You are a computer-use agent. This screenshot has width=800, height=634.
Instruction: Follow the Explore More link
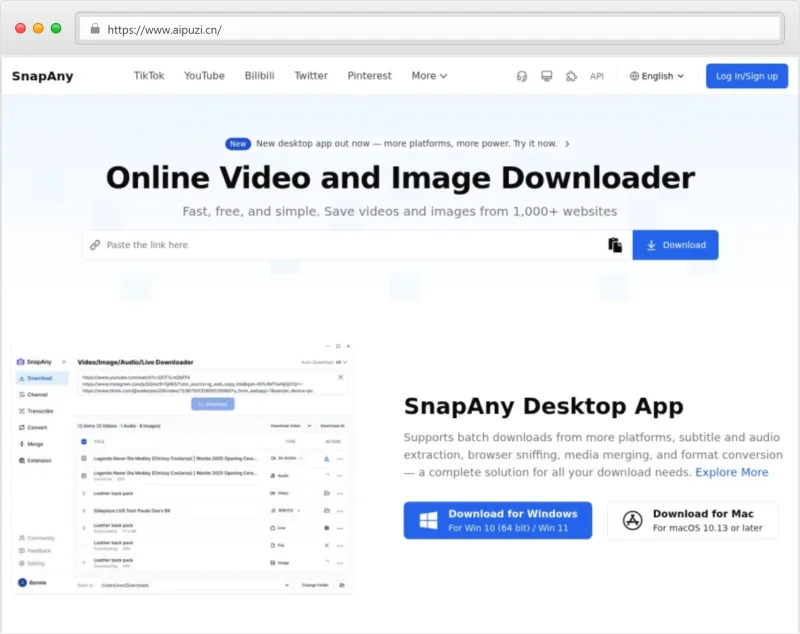pos(732,472)
